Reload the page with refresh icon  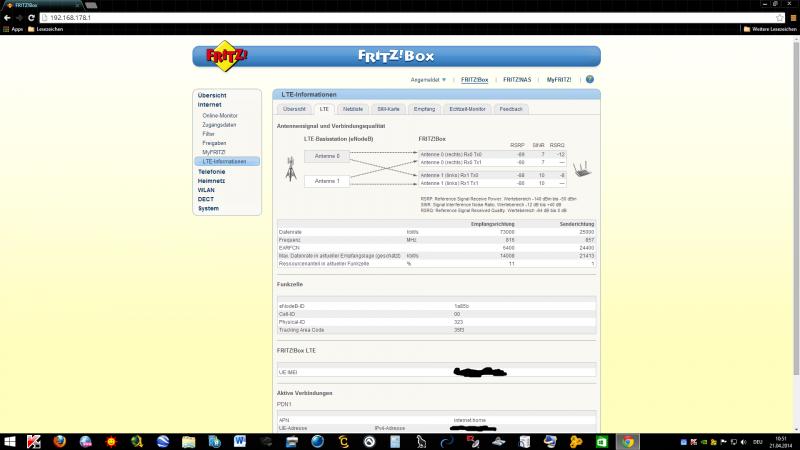[31, 17]
